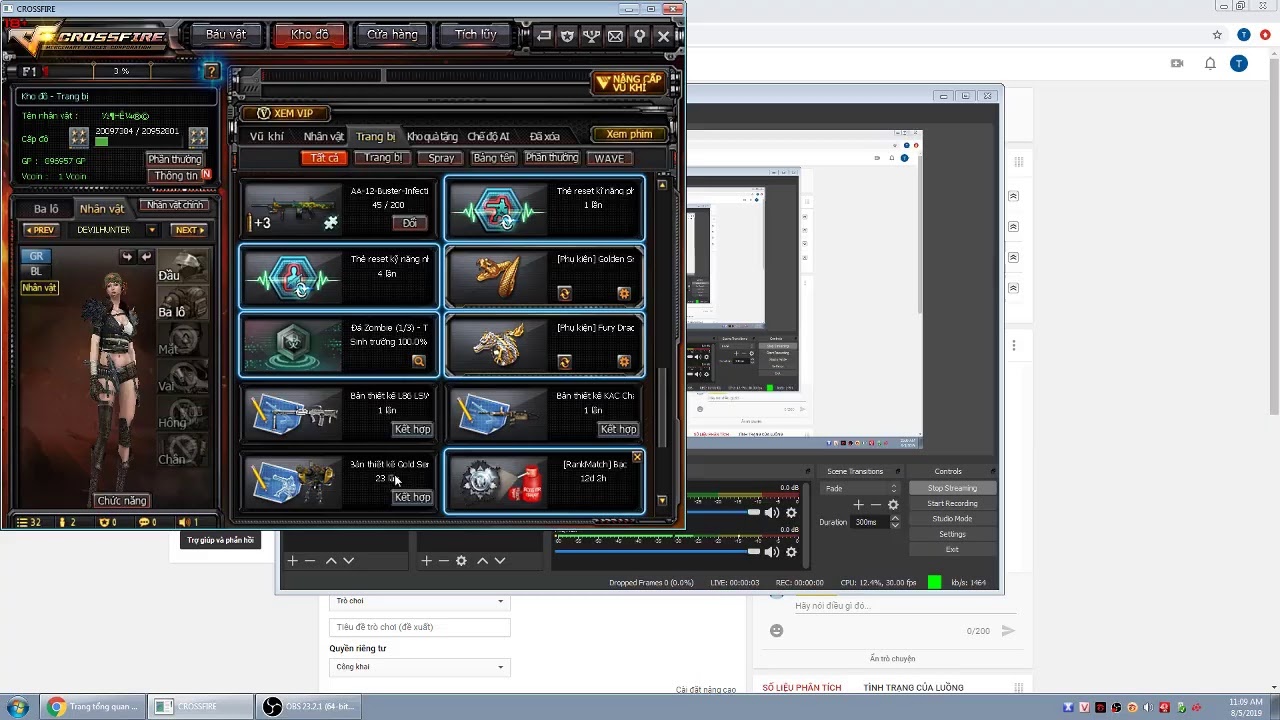Open emoji picker in chat box
The image size is (1280, 720).
coord(776,631)
